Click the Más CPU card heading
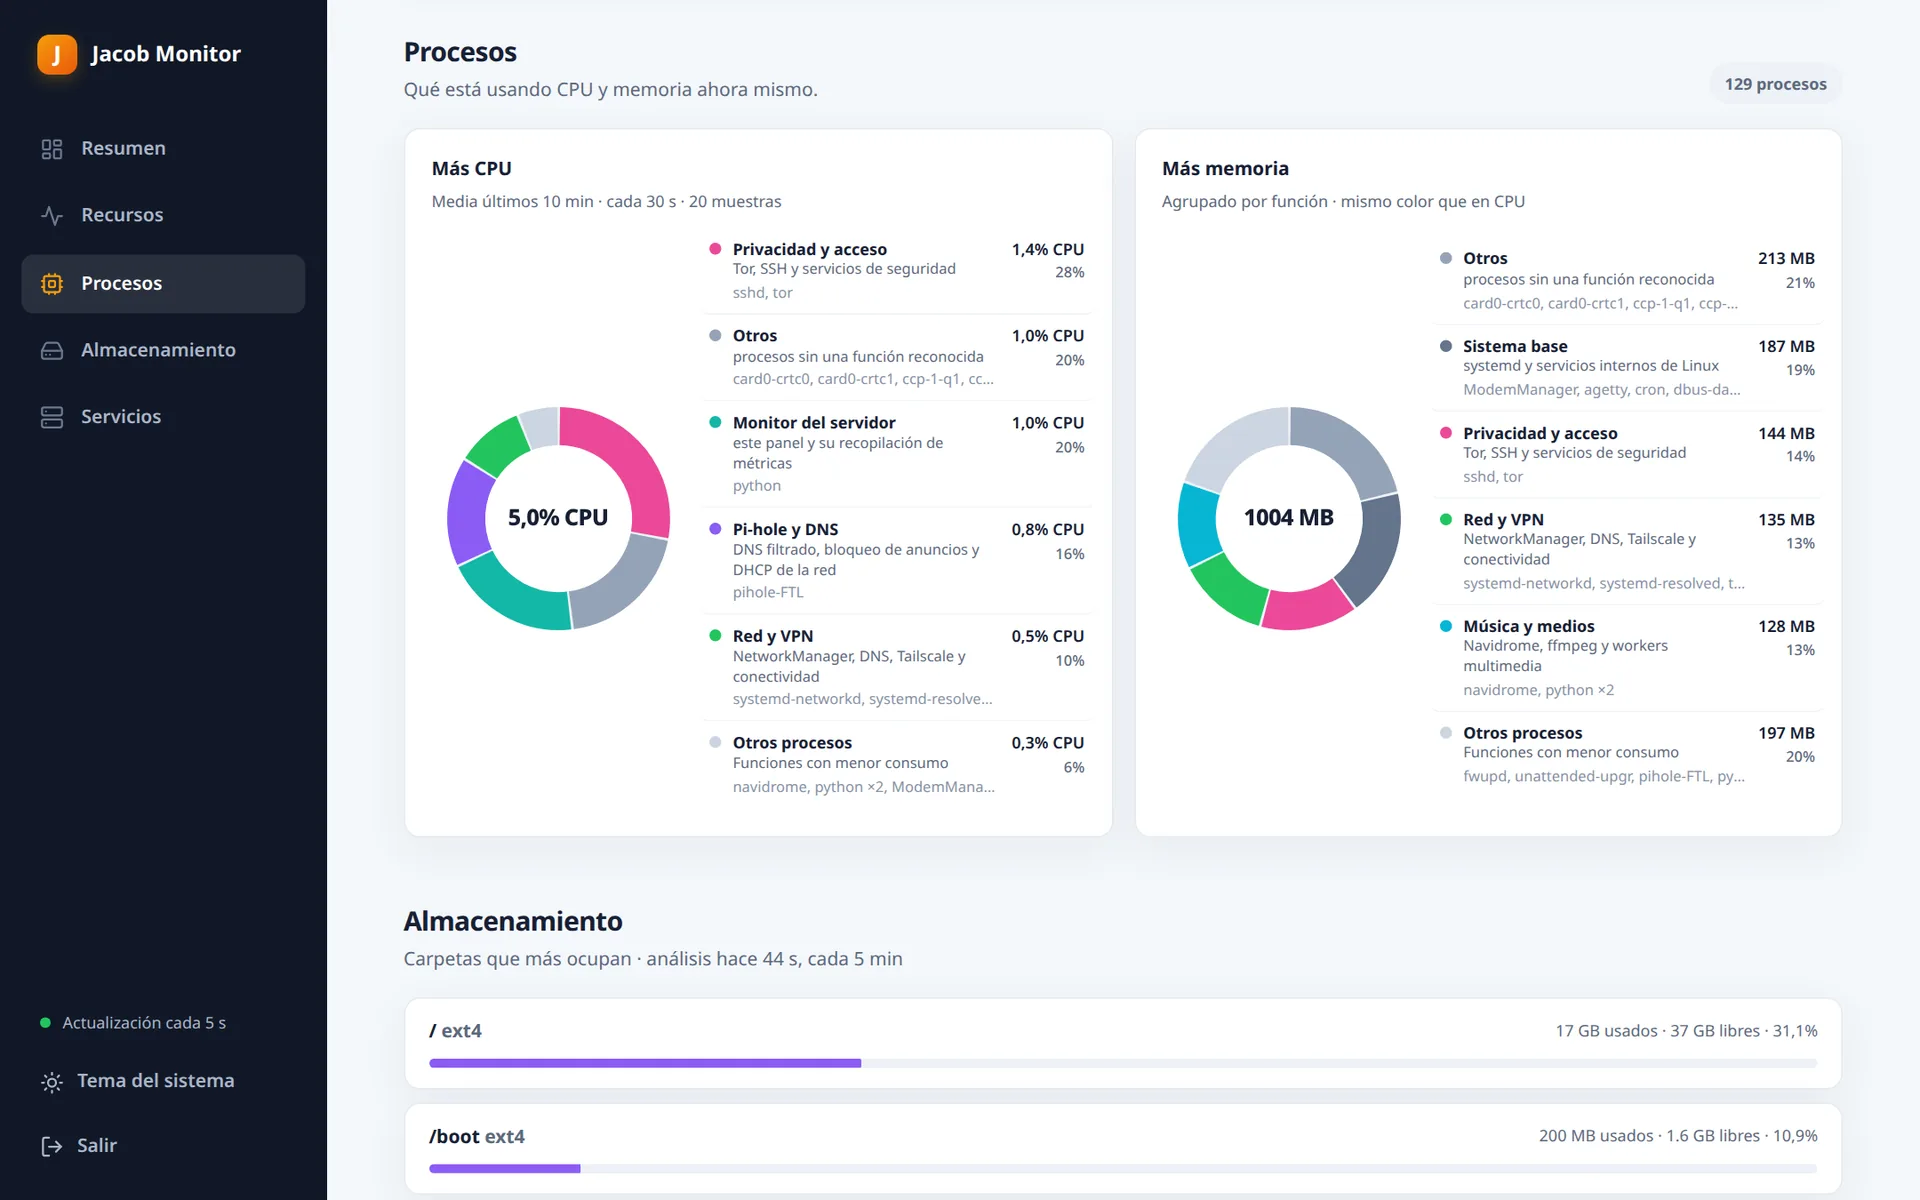 (471, 169)
